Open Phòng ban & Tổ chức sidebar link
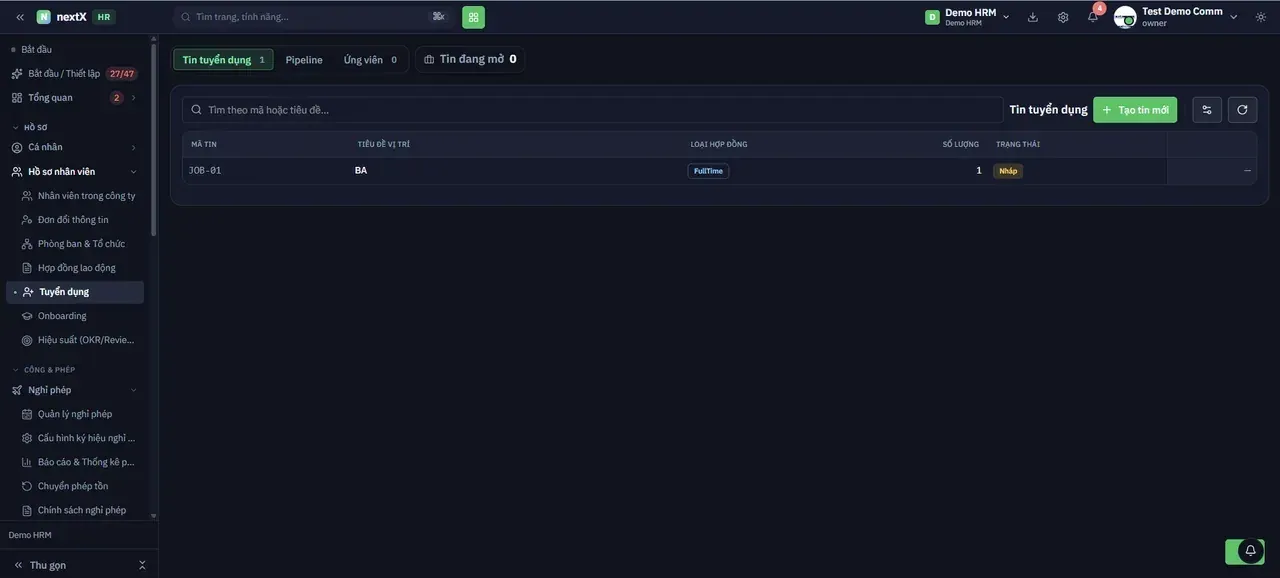The image size is (1280, 578). 79,244
